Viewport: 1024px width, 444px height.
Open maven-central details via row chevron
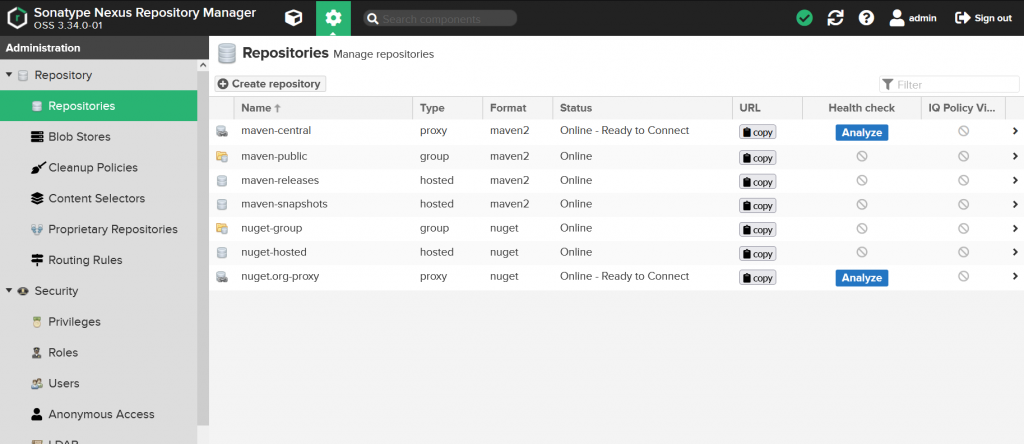(x=1015, y=131)
